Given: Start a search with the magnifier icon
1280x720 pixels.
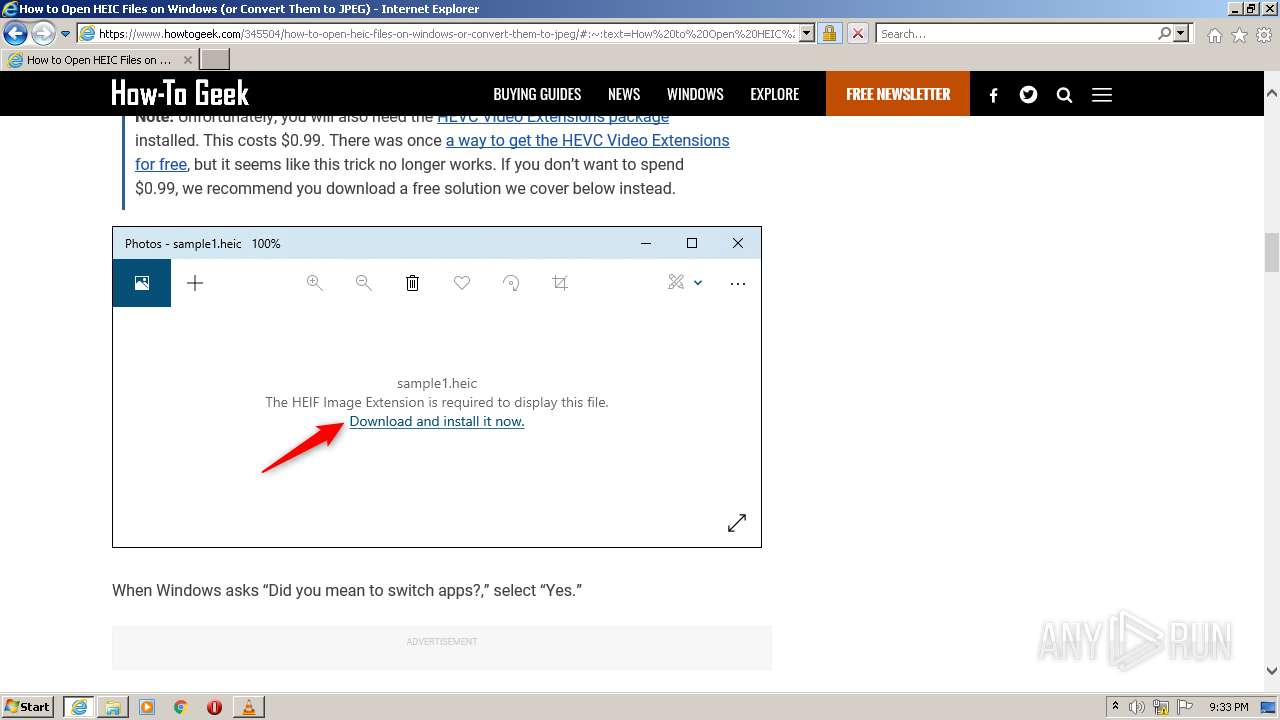Looking at the screenshot, I should click(1164, 33).
